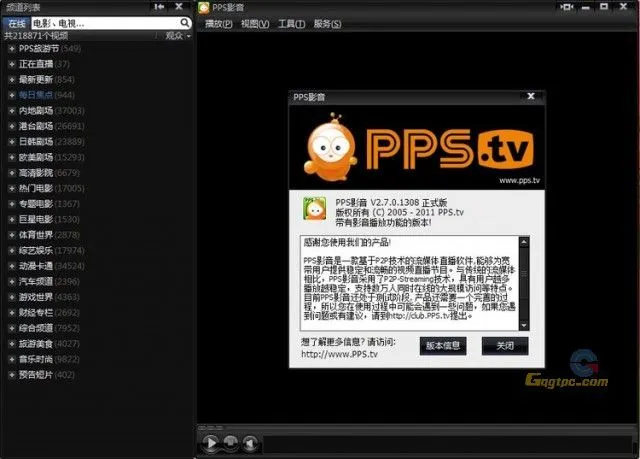Click the PPS.tv logo banner
Screen dimensions: 640x459
[x=417, y=147]
